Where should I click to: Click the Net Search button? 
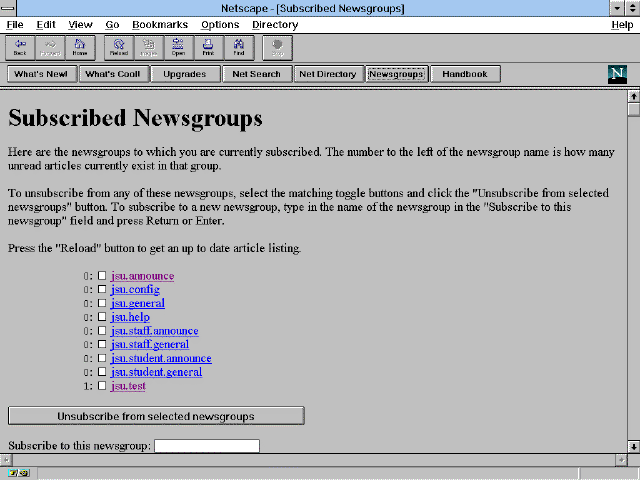point(257,74)
